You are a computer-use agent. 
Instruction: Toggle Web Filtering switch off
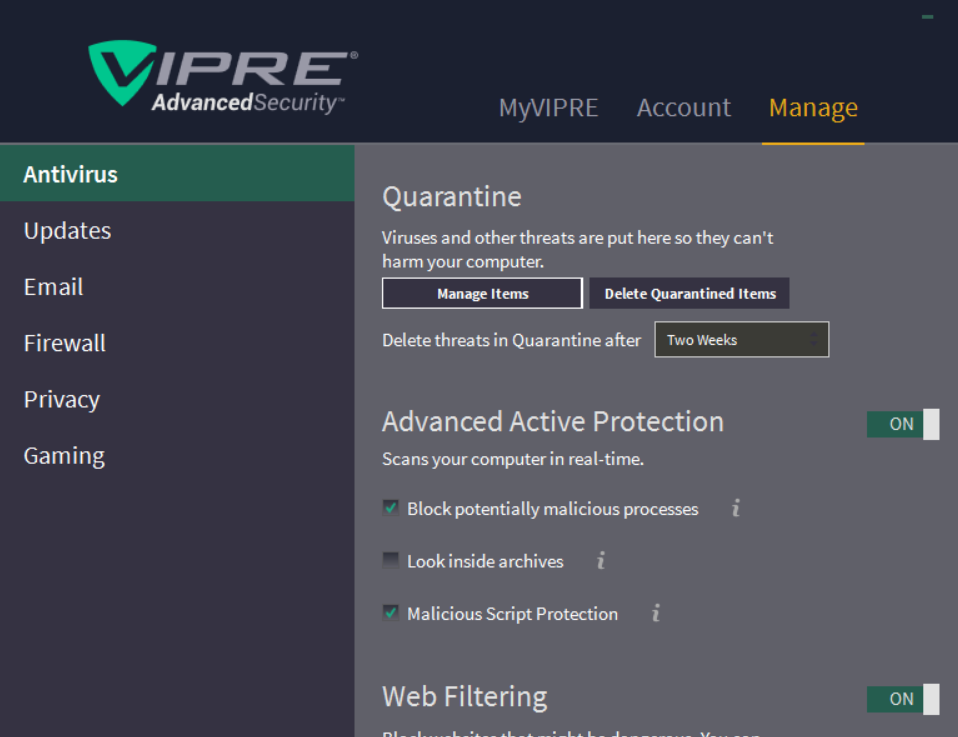[903, 699]
